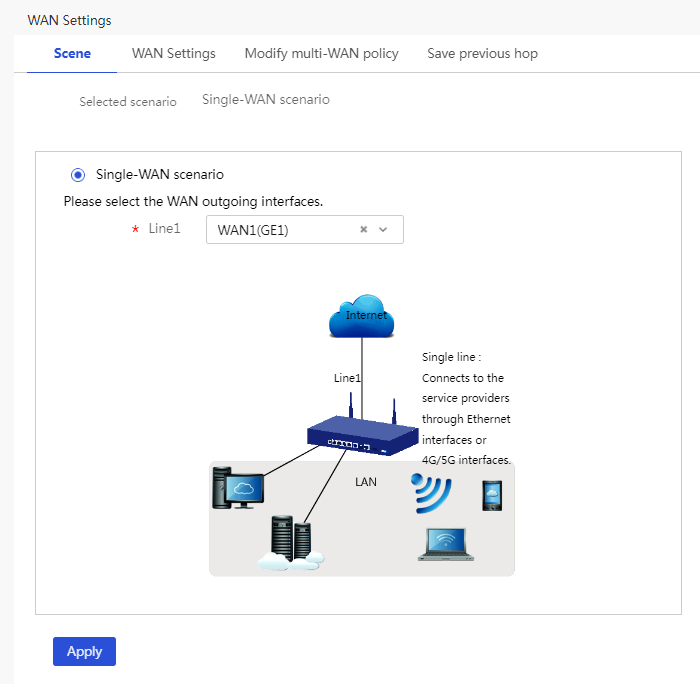
Task: Click 'Please select the WAN outgoing interfaces.' text
Action: point(193,201)
